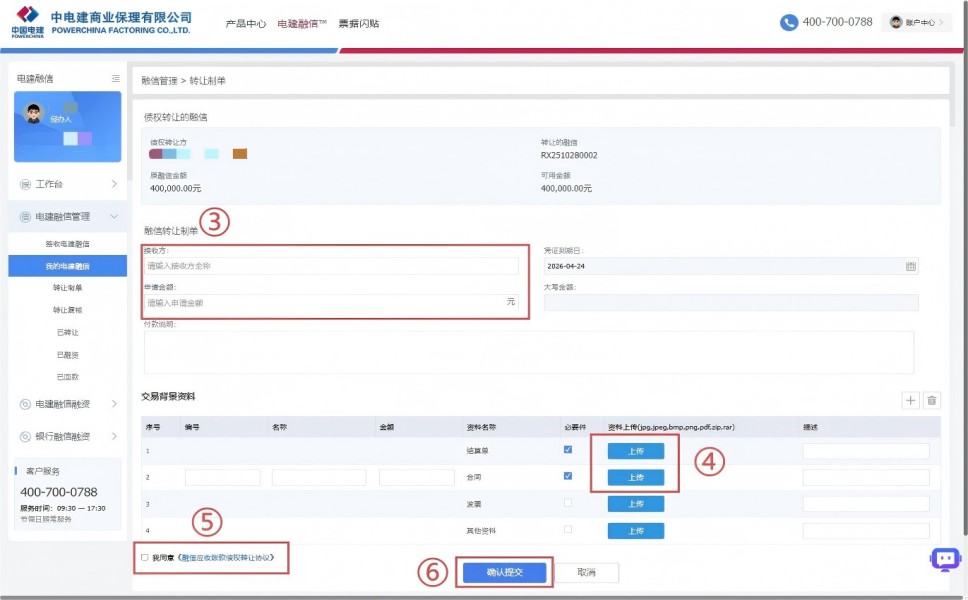Image resolution: width=968 pixels, height=600 pixels.
Task: Select 转让制单 in the sidebar menu
Action: pyautogui.click(x=68, y=288)
